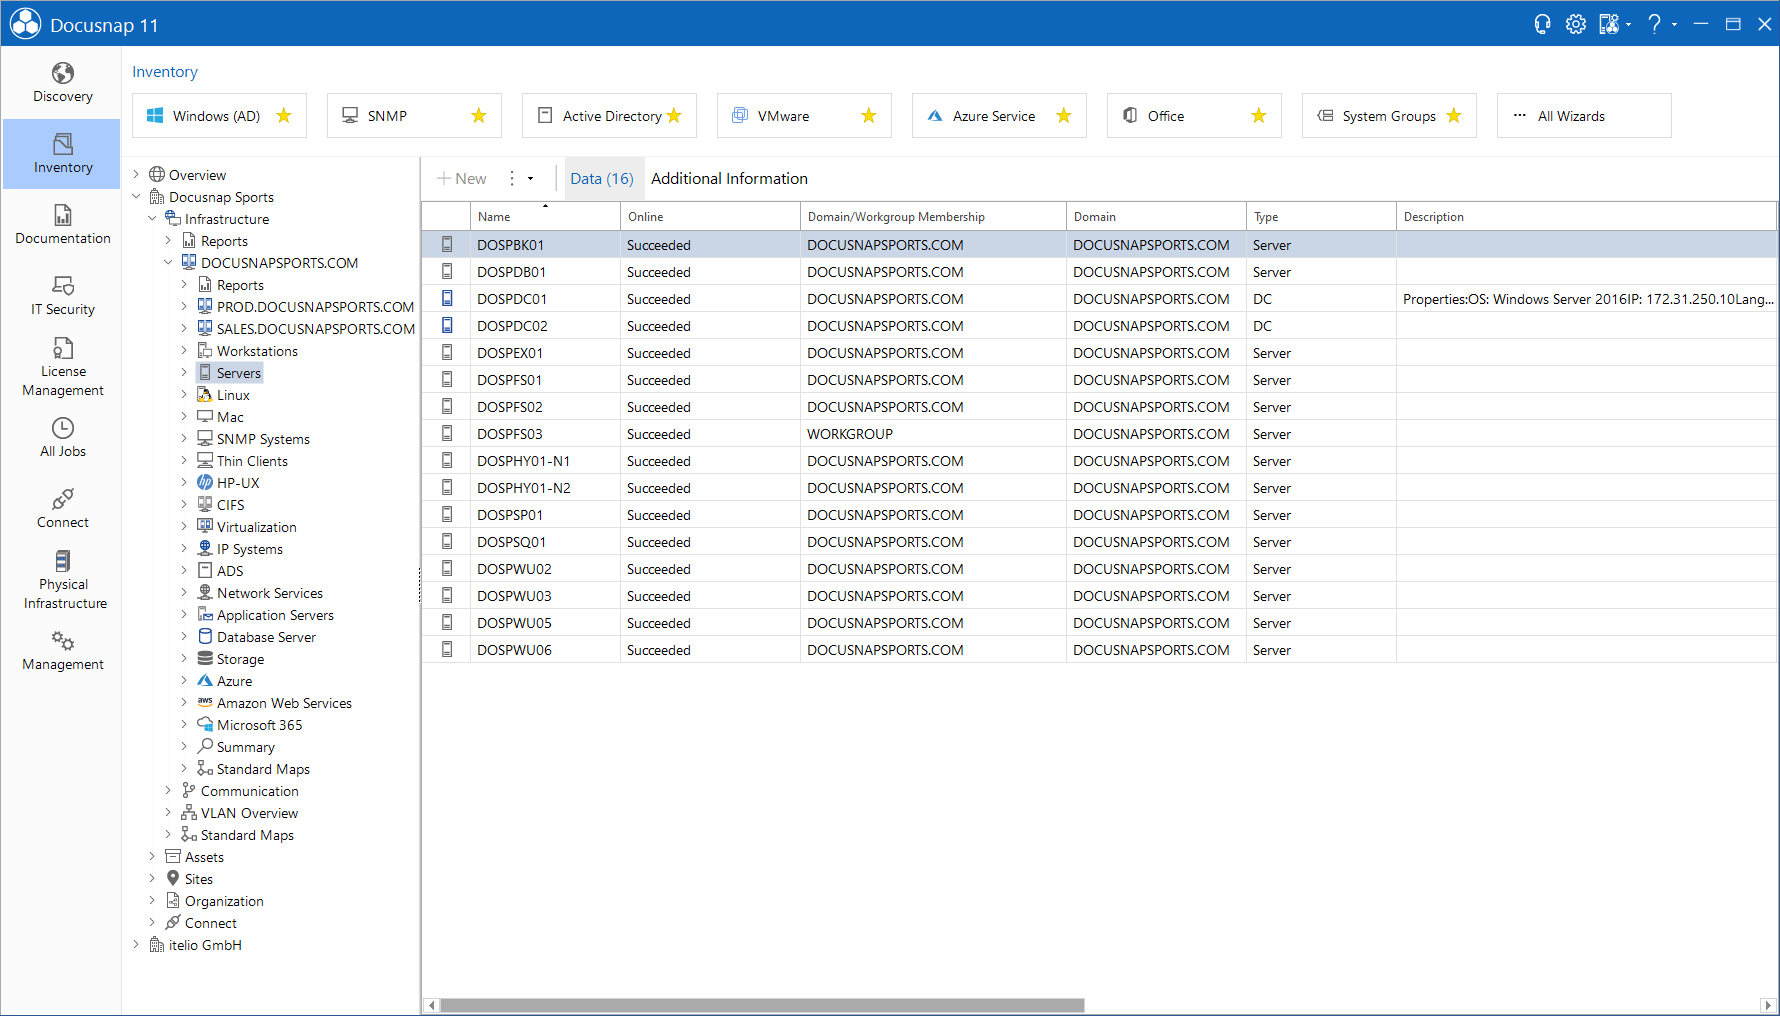The image size is (1780, 1016).
Task: Select the HP-UX tree icon
Action: click(x=205, y=482)
